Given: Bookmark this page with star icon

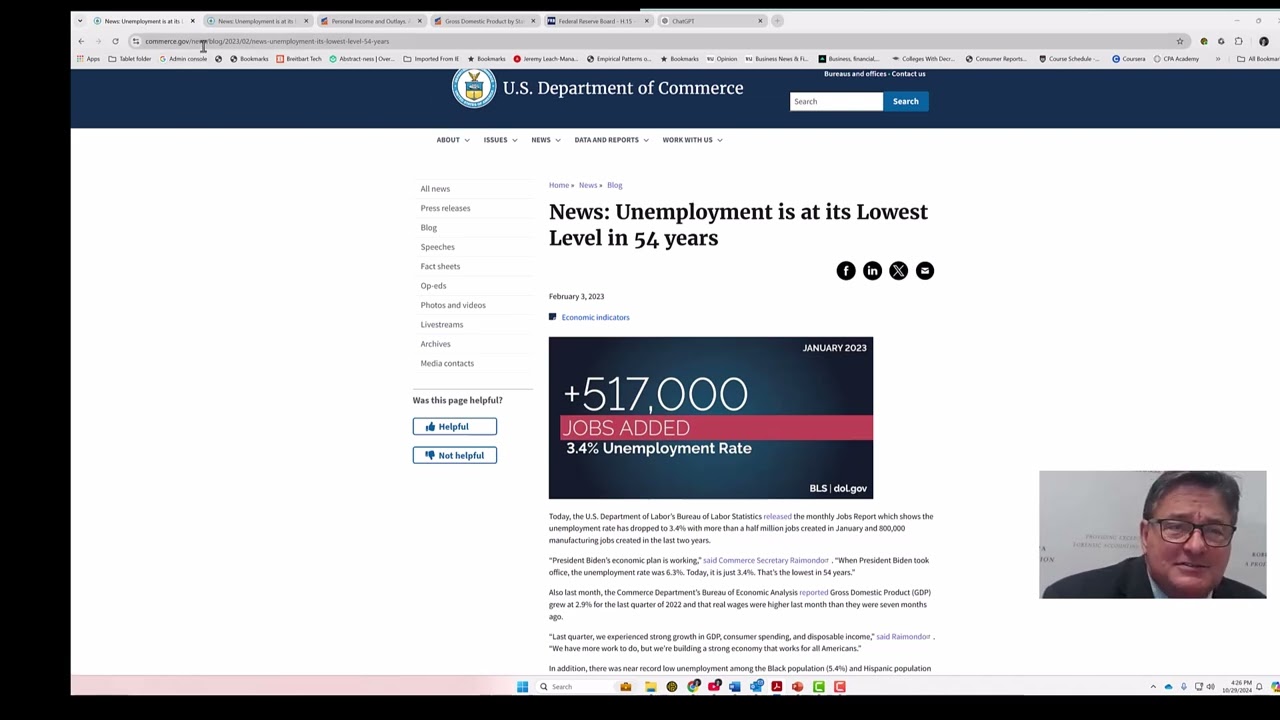Looking at the screenshot, I should 1180,41.
